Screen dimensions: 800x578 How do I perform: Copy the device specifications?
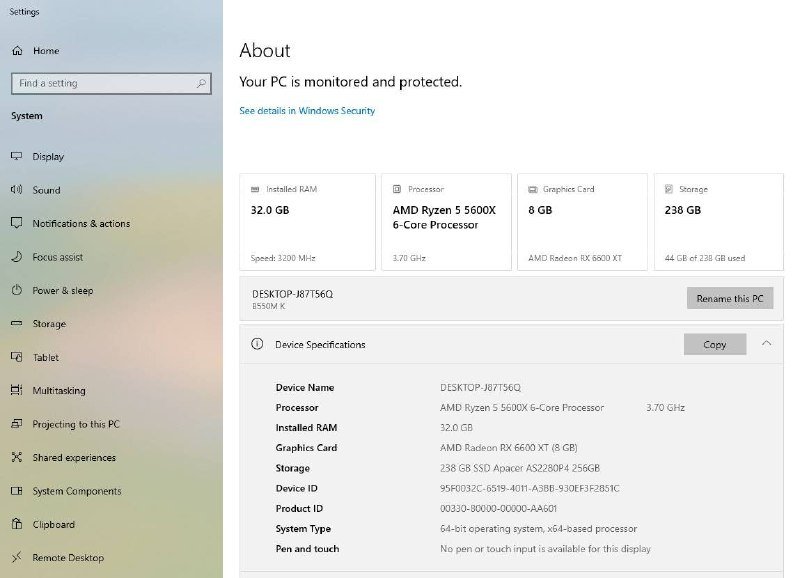pos(714,344)
